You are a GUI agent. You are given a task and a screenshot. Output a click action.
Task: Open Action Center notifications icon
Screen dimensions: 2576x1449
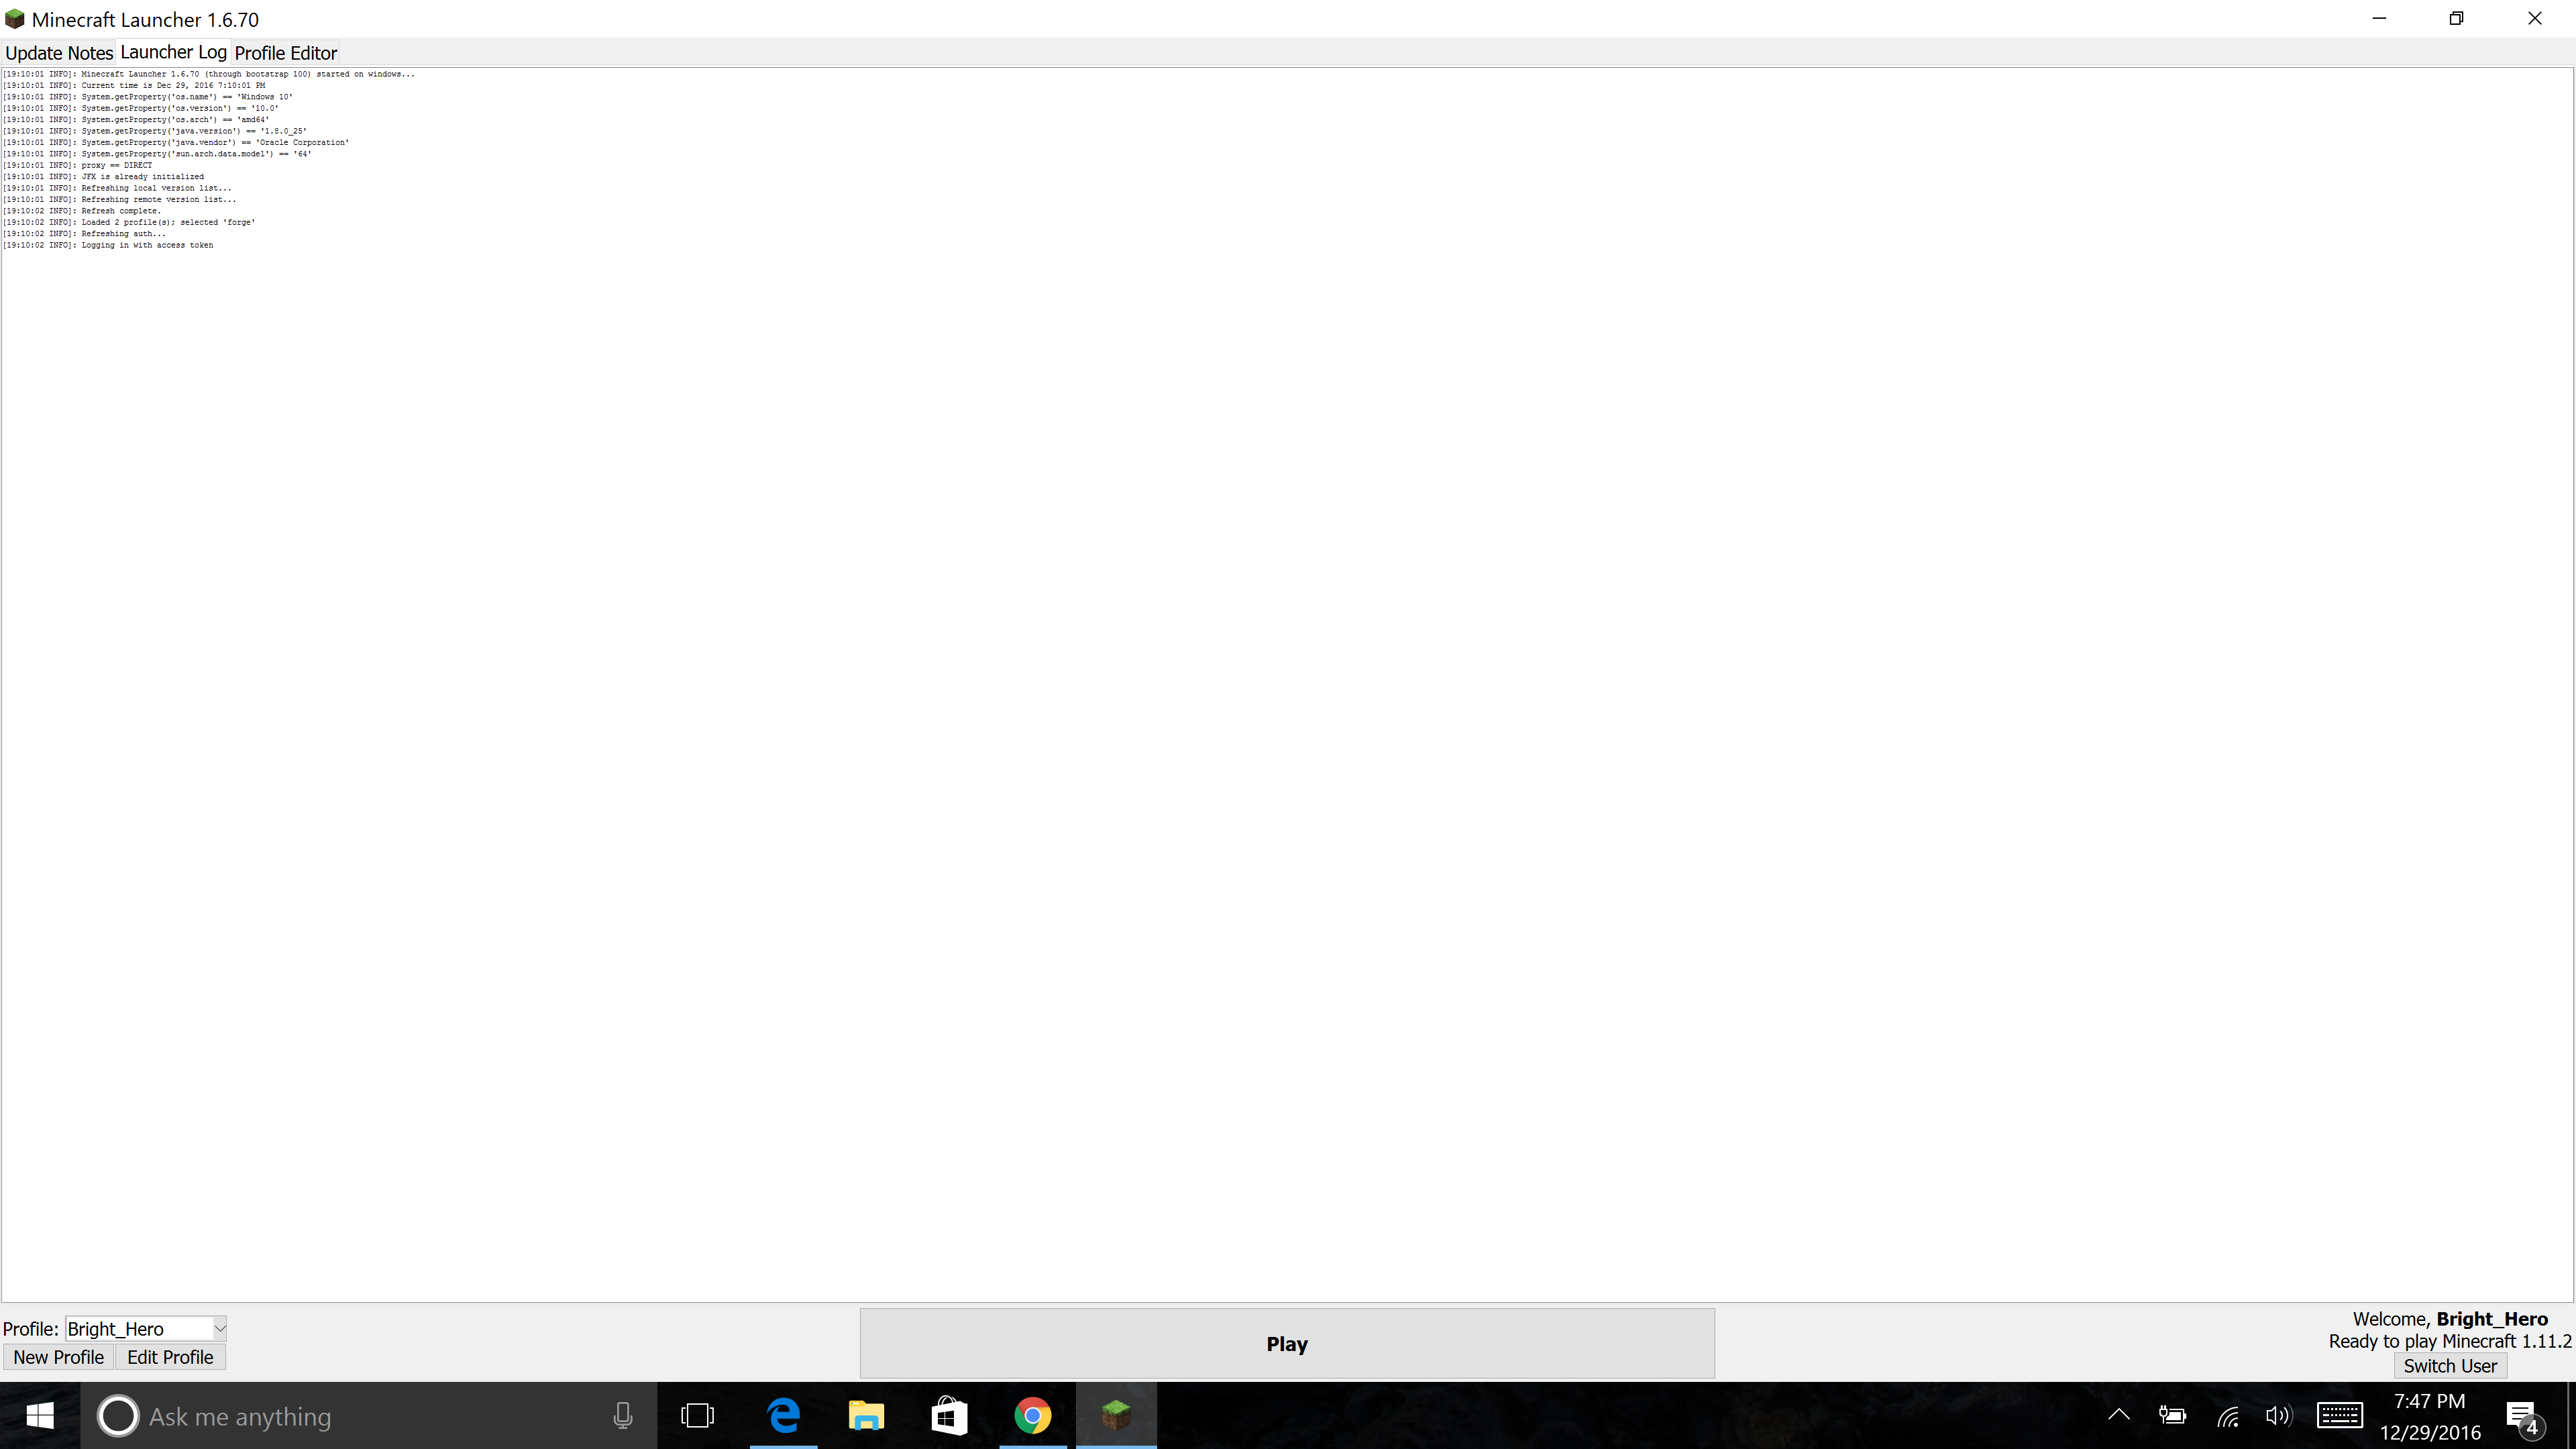(2522, 1416)
